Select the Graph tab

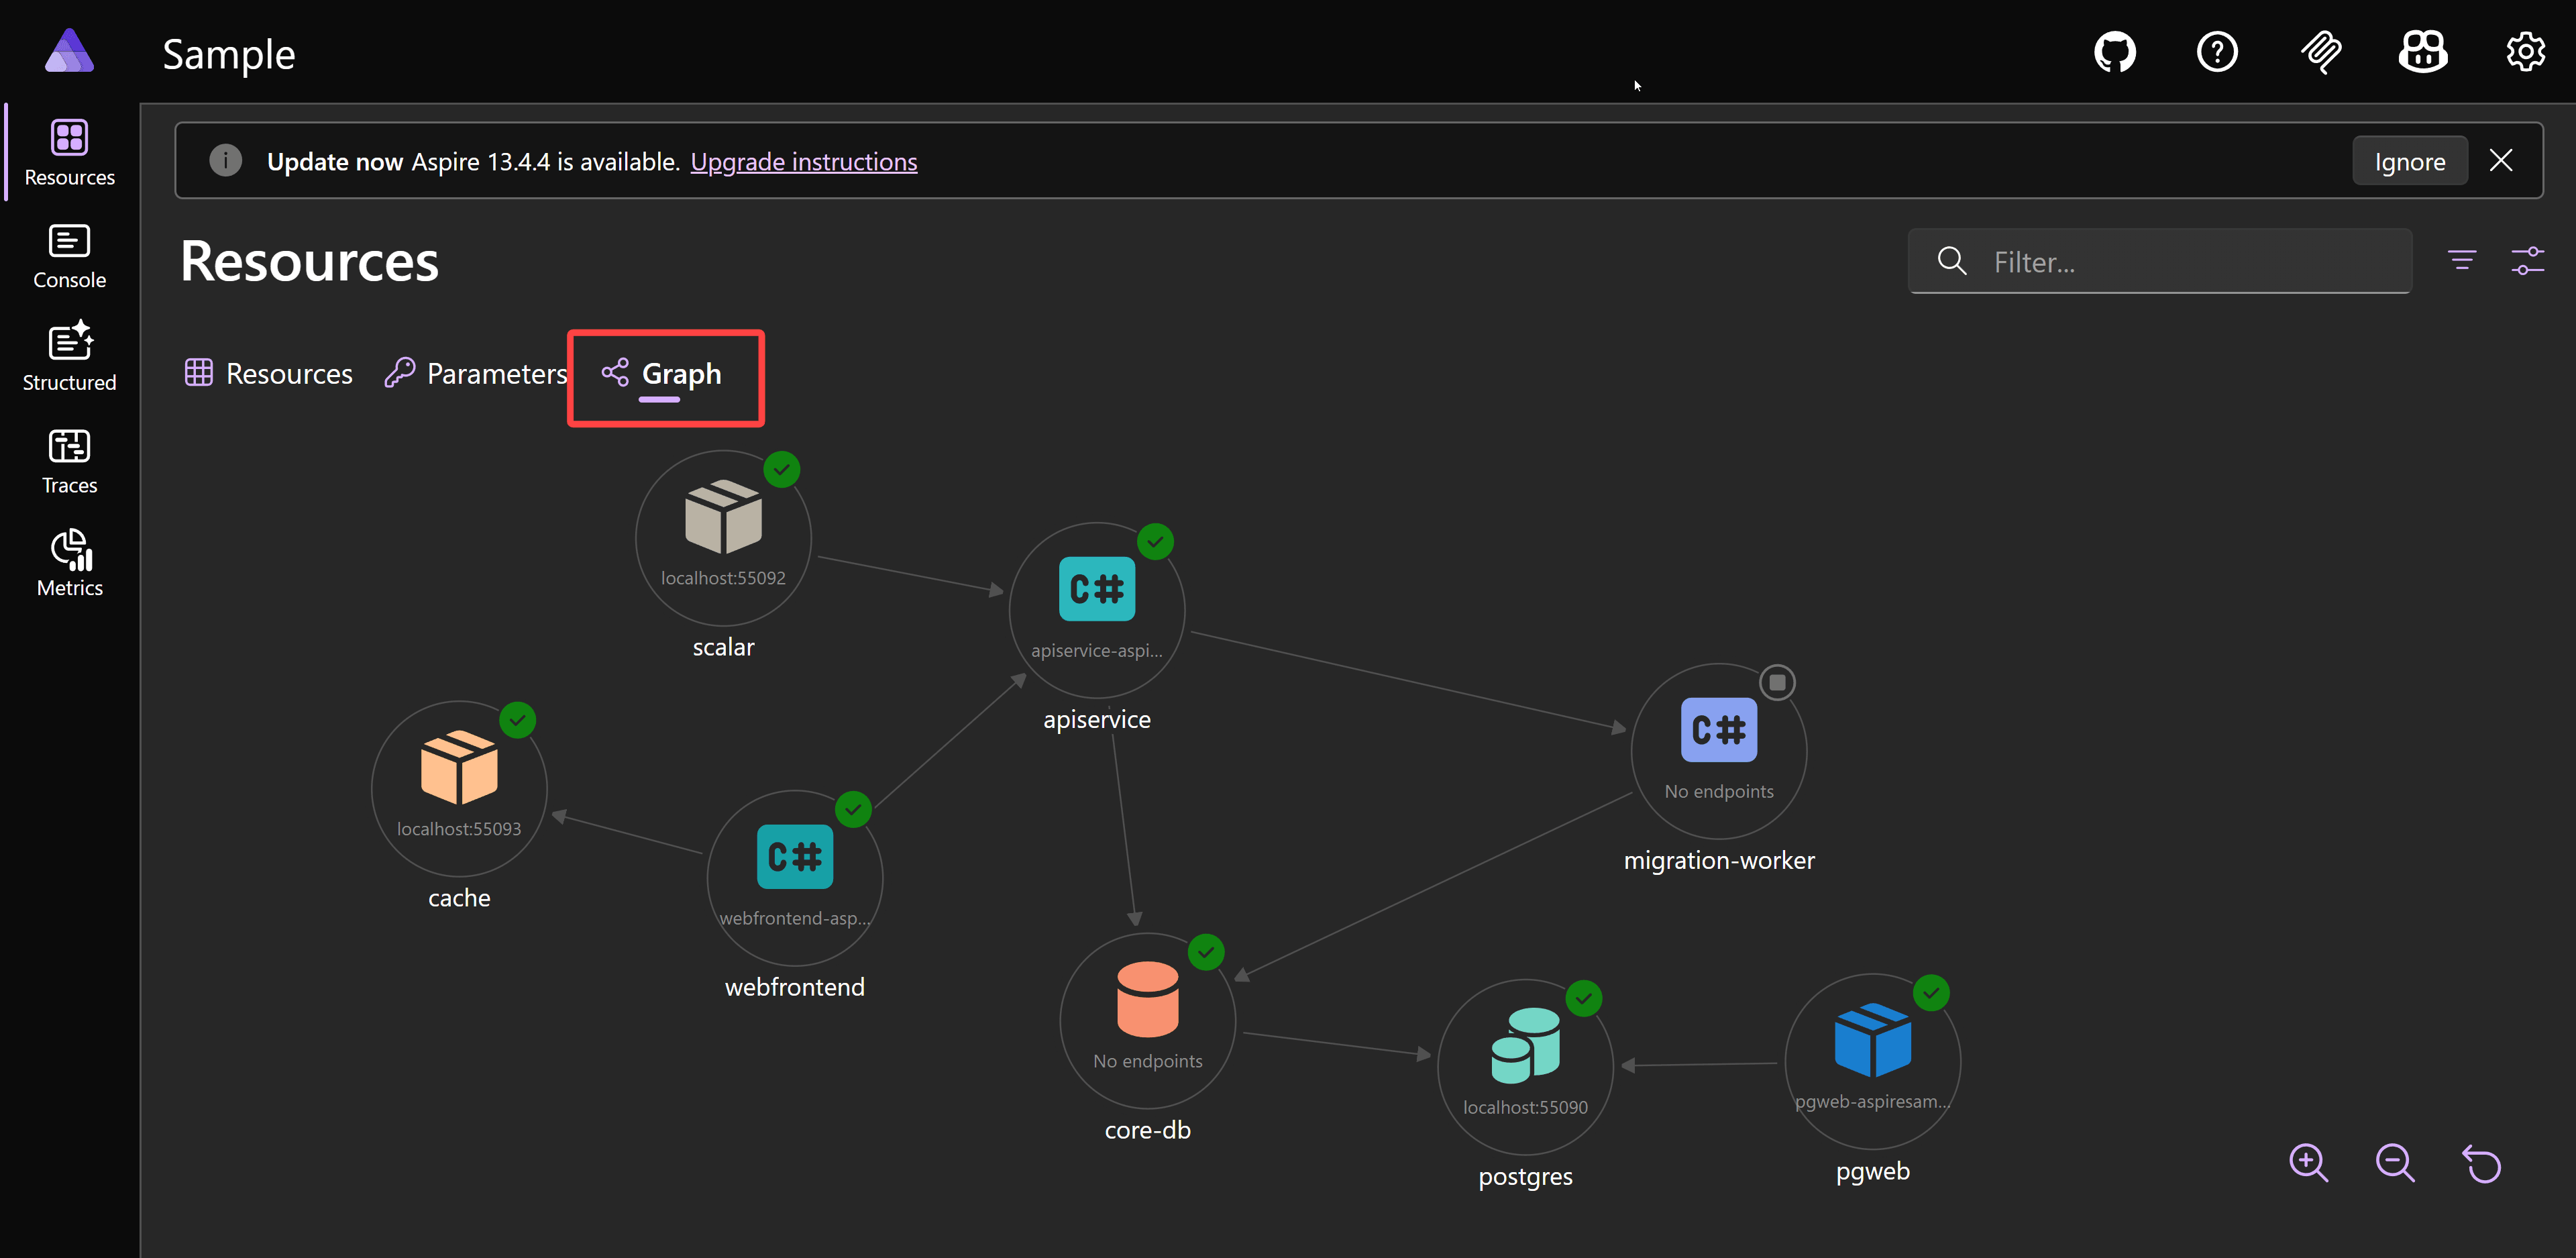[x=661, y=374]
